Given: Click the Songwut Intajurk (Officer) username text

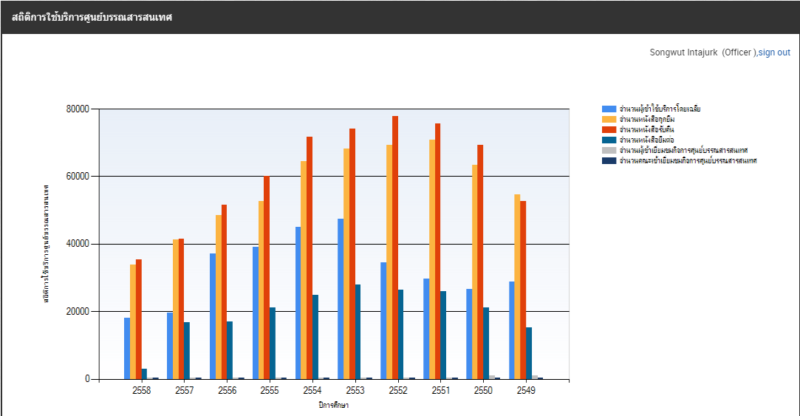Looking at the screenshot, I should (703, 52).
